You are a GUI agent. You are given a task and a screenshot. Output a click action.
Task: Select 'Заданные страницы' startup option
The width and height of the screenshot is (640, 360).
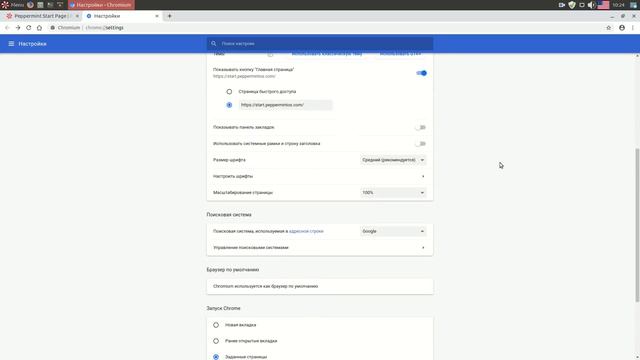click(216, 357)
